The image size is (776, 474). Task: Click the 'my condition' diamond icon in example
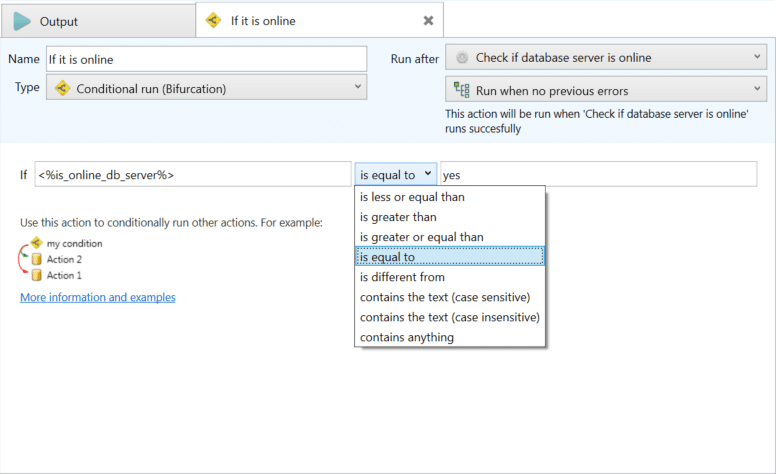37,242
